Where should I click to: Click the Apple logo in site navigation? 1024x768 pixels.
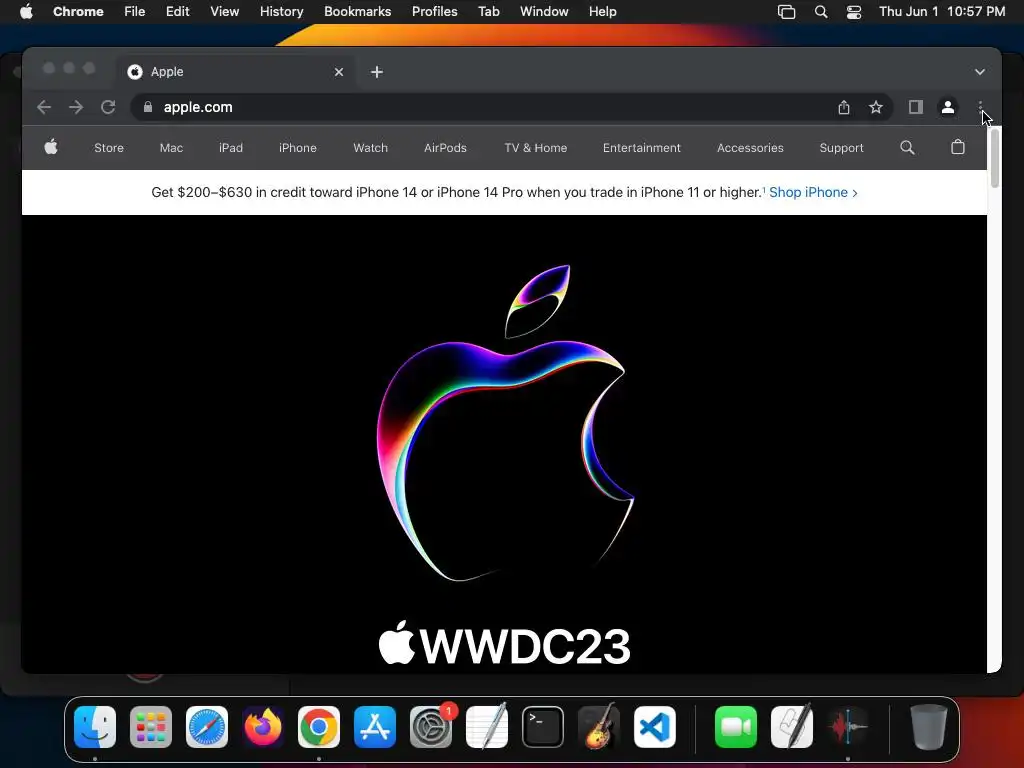coord(51,147)
